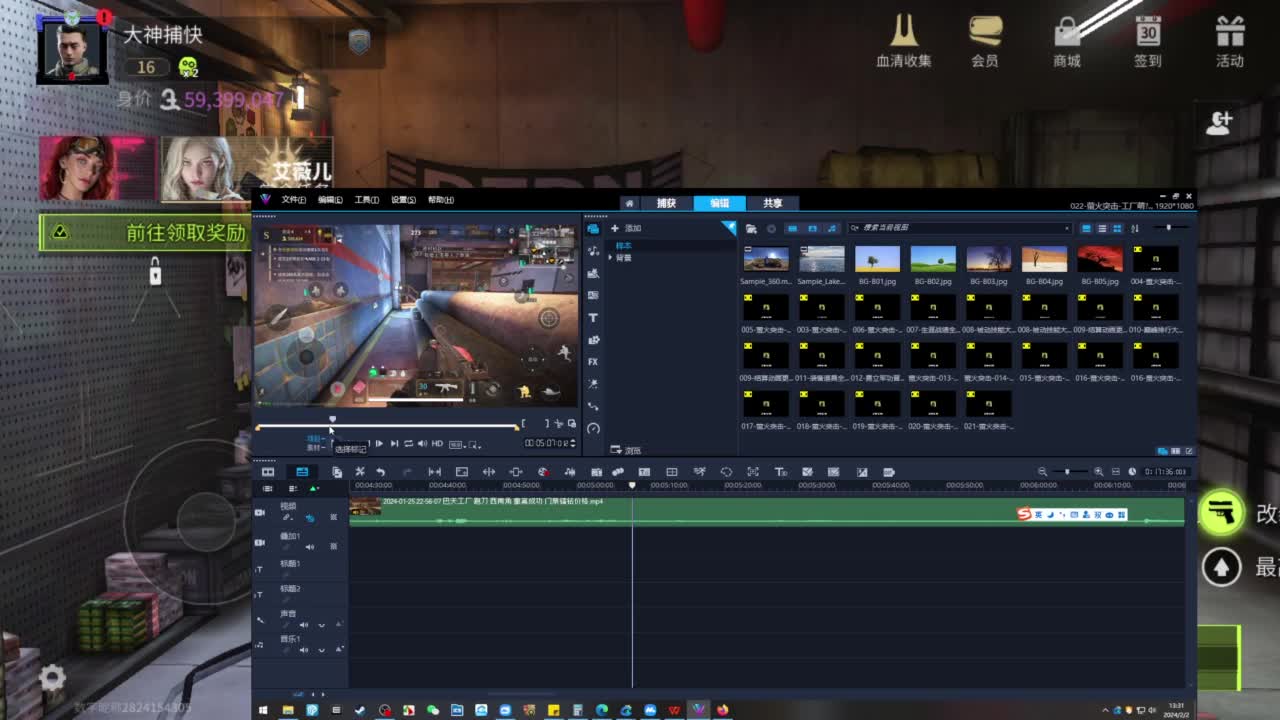Open the 设置 menu
1280x720 pixels.
point(403,200)
